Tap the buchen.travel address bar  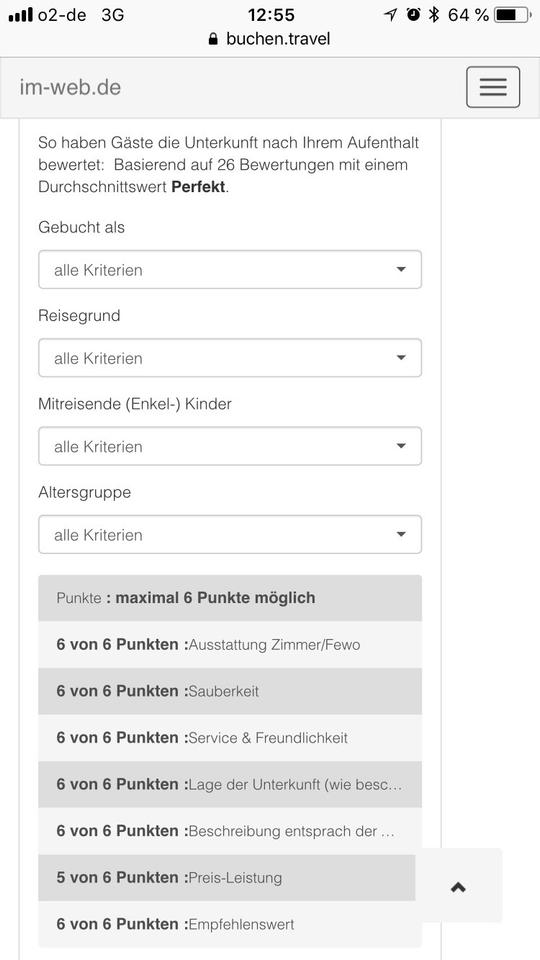[x=269, y=39]
